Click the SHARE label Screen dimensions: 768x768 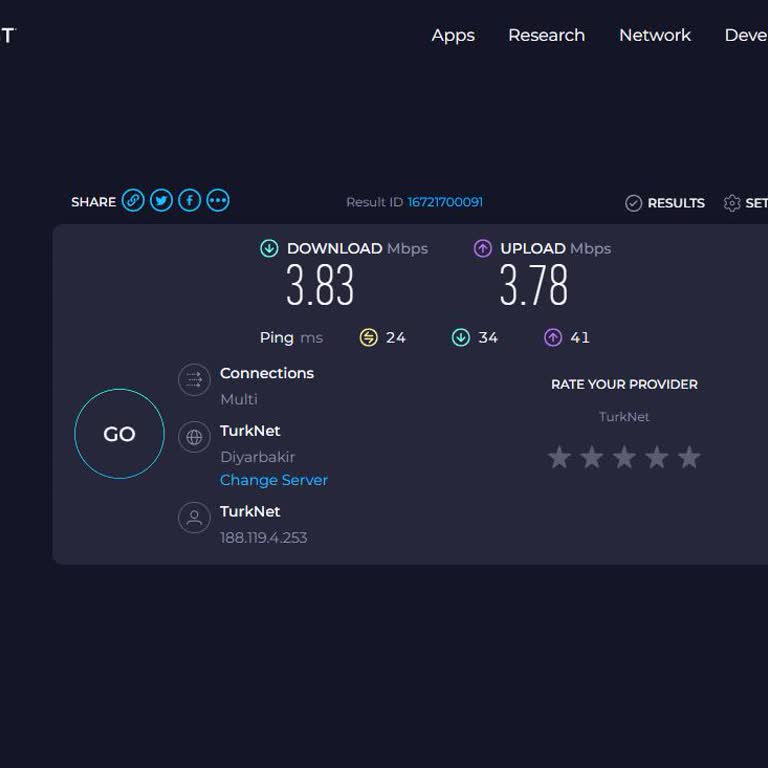(x=94, y=202)
